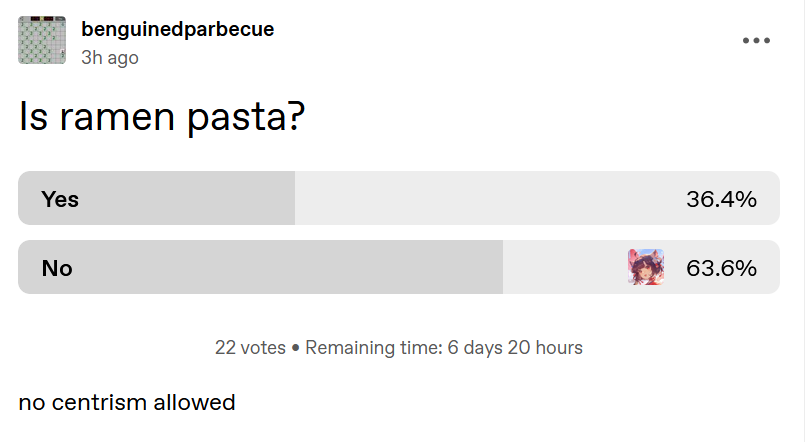Click the vertical line at the right edge
The height and width of the screenshot is (442, 810).
pos(804,221)
